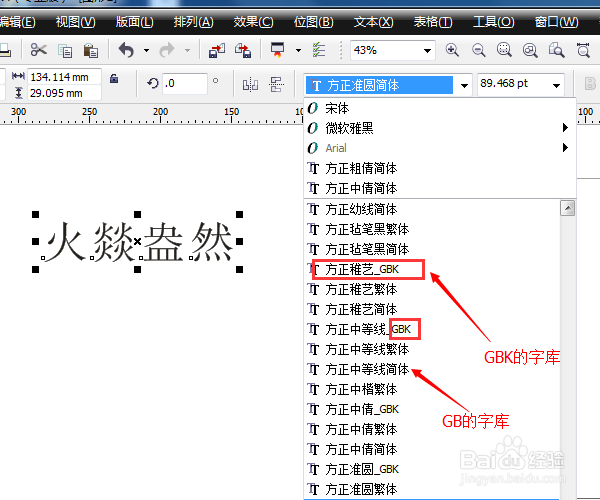This screenshot has height=500, width=600.
Task: Select 方正毡笔黑繁体 font
Action: click(432, 229)
